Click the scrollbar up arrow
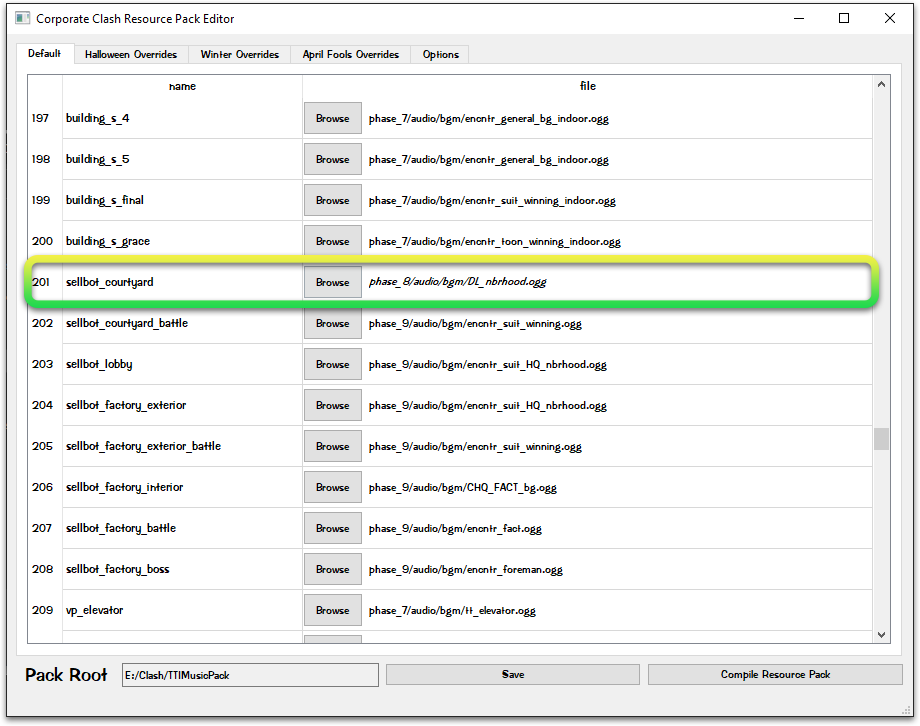This screenshot has width=920, height=726. click(x=881, y=85)
